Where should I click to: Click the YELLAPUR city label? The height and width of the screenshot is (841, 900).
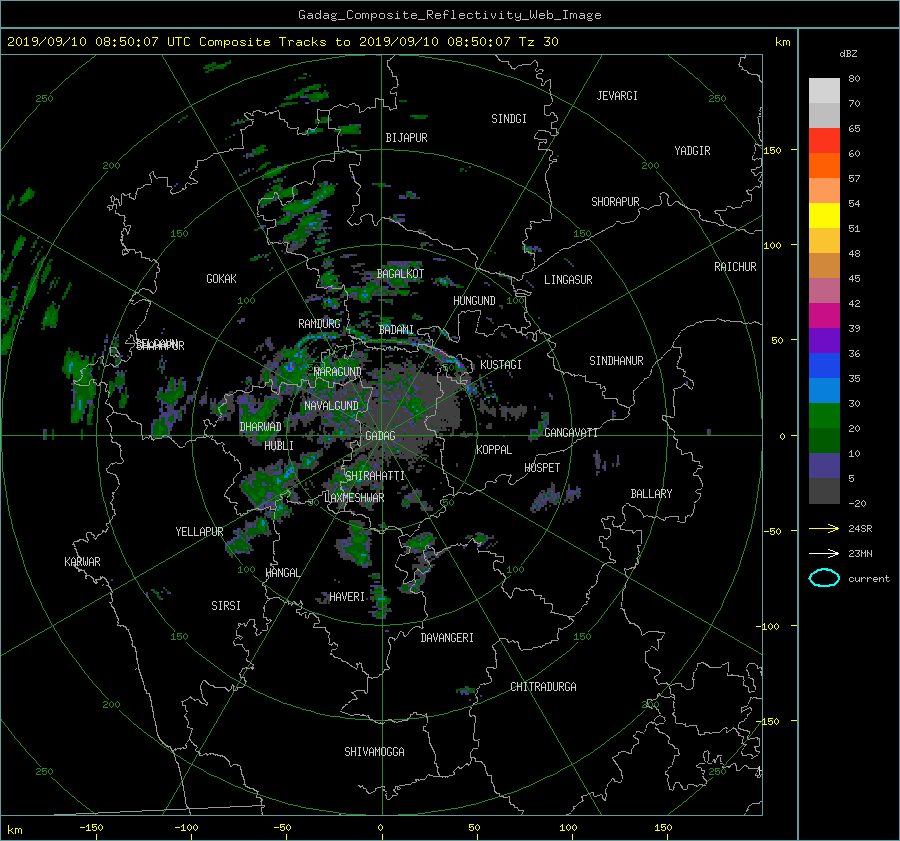pos(199,532)
